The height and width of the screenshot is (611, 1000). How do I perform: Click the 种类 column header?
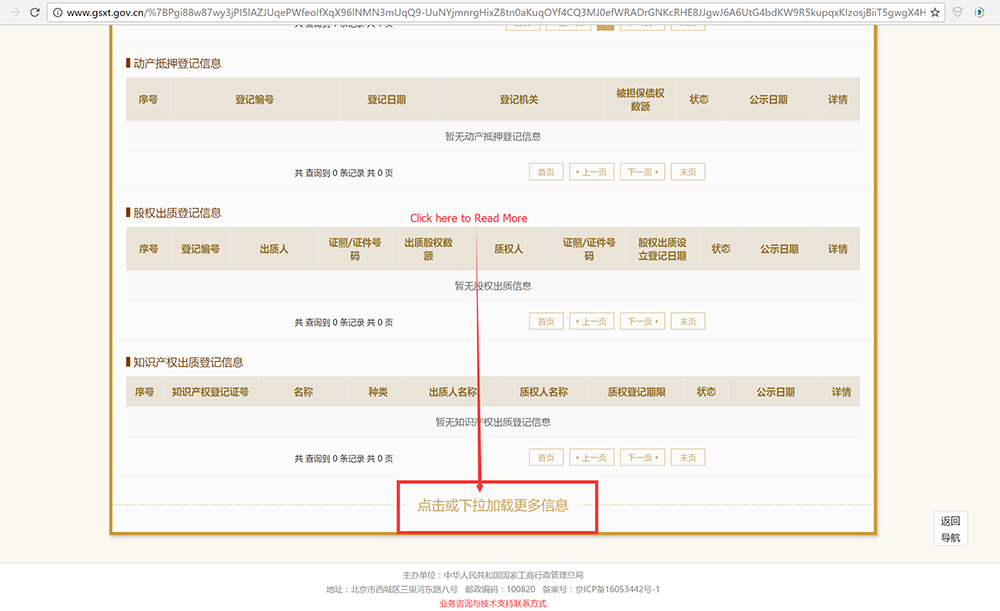[378, 392]
